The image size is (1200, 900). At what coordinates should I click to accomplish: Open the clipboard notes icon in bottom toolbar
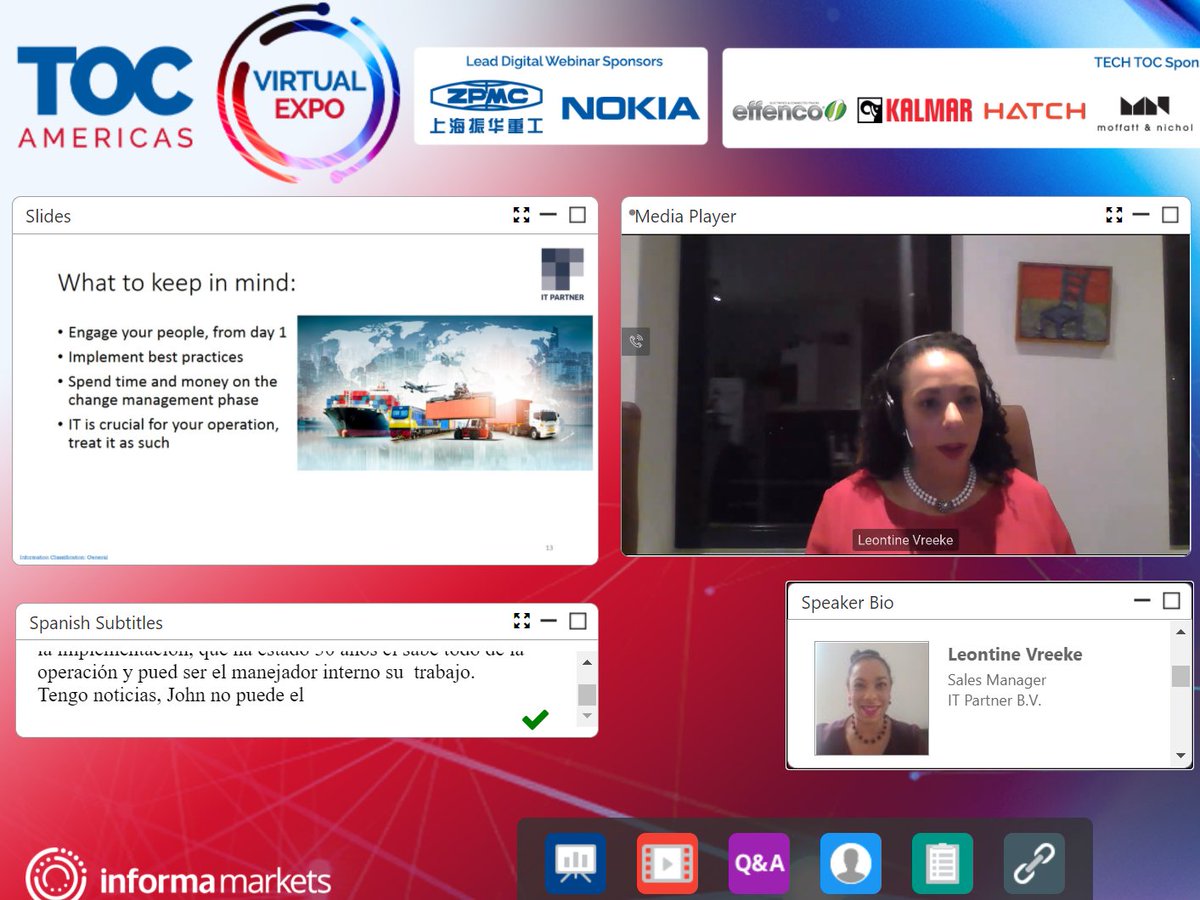(x=942, y=862)
